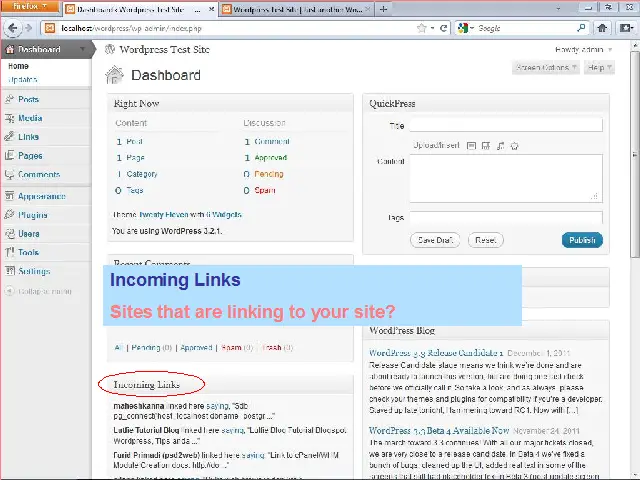This screenshot has width=640, height=480.
Task: Open the Pending link in Right Now
Action: tap(269, 174)
